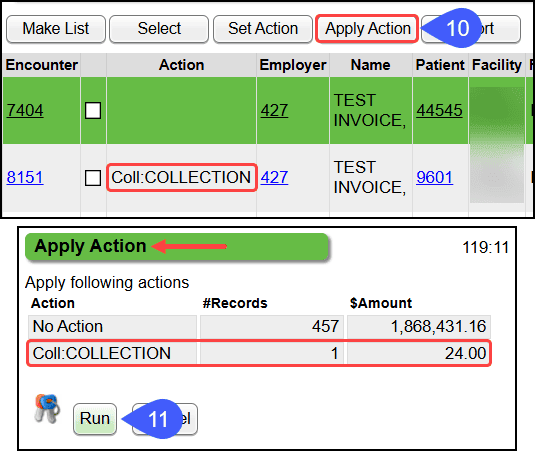Image resolution: width=535 pixels, height=451 pixels.
Task: Sort by the Encounter column header
Action: 42,65
